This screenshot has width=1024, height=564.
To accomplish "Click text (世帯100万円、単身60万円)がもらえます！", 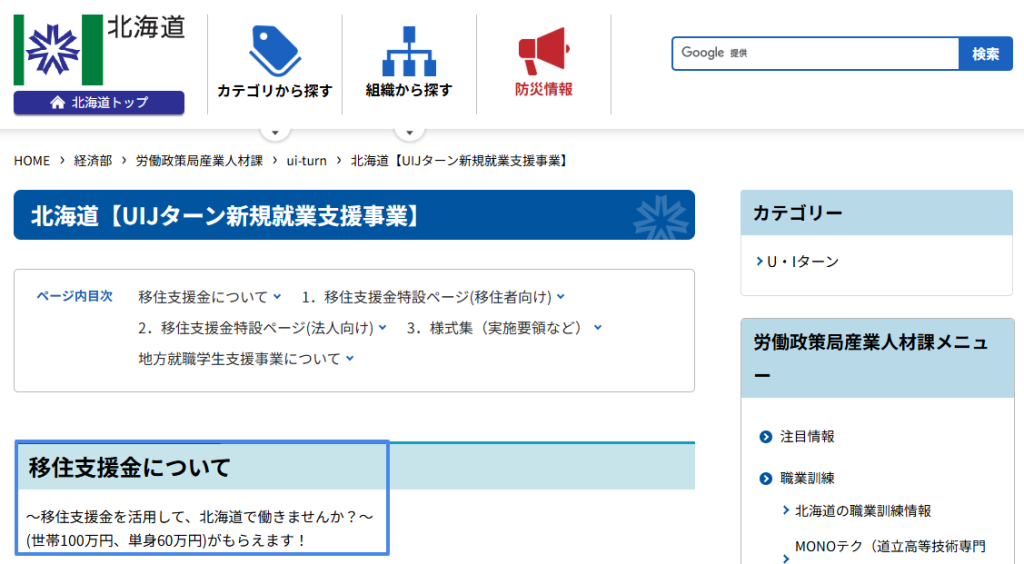I will (166, 540).
